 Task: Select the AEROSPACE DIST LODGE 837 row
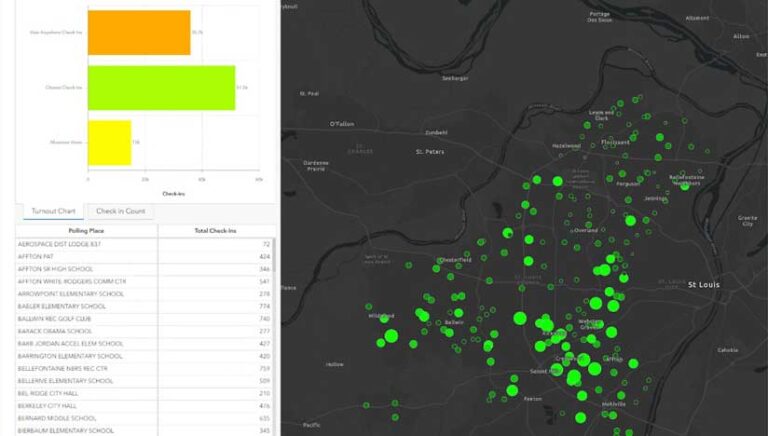(144, 244)
